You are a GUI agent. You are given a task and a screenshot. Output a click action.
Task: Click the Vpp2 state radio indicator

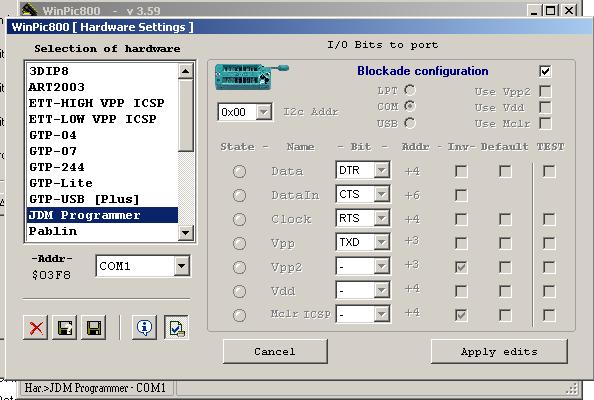[x=239, y=267]
